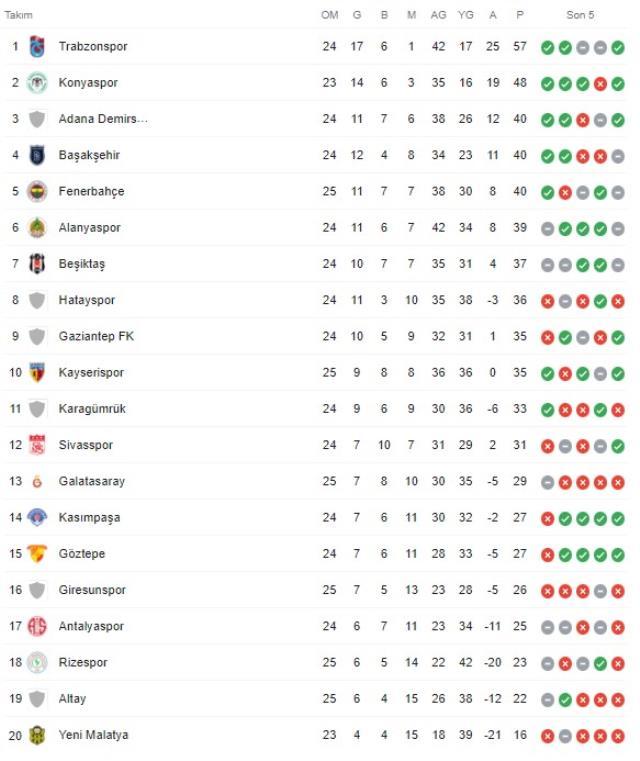Click Trabzonspor's most recent green win indicator
640x761 pixels.
tap(618, 47)
